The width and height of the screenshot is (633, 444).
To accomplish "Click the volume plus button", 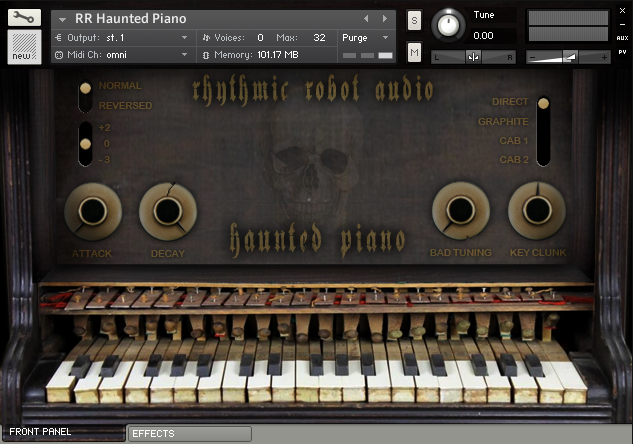I will tap(604, 58).
